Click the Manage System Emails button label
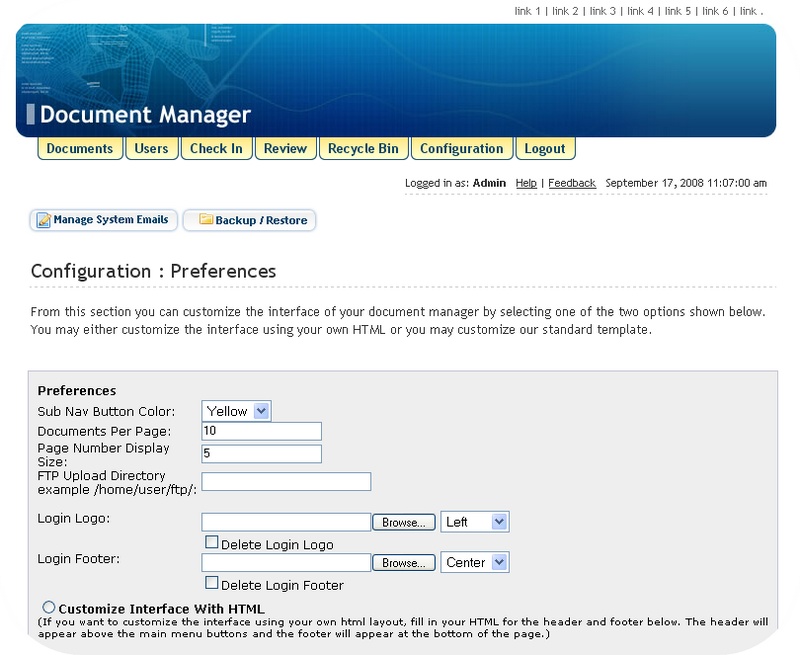This screenshot has width=800, height=655. pyautogui.click(x=111, y=219)
